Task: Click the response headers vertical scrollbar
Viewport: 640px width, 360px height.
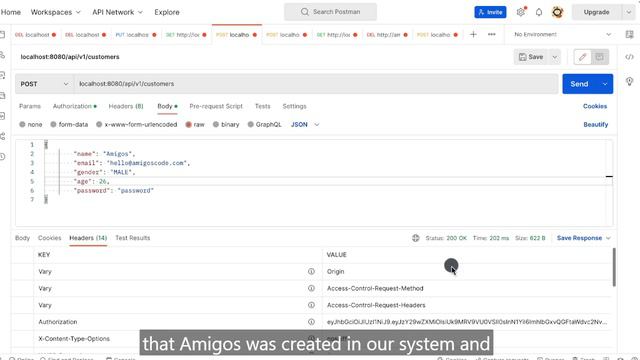Action: (614, 267)
